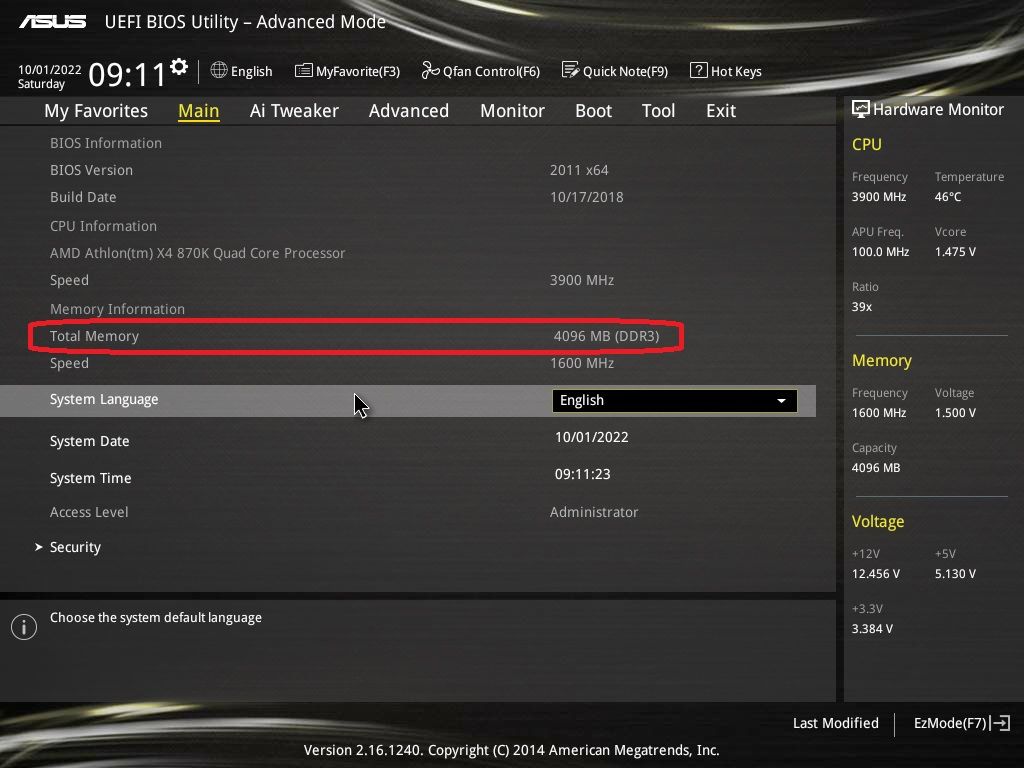Click the help text about default language
Image resolution: width=1024 pixels, height=768 pixels.
click(x=155, y=618)
